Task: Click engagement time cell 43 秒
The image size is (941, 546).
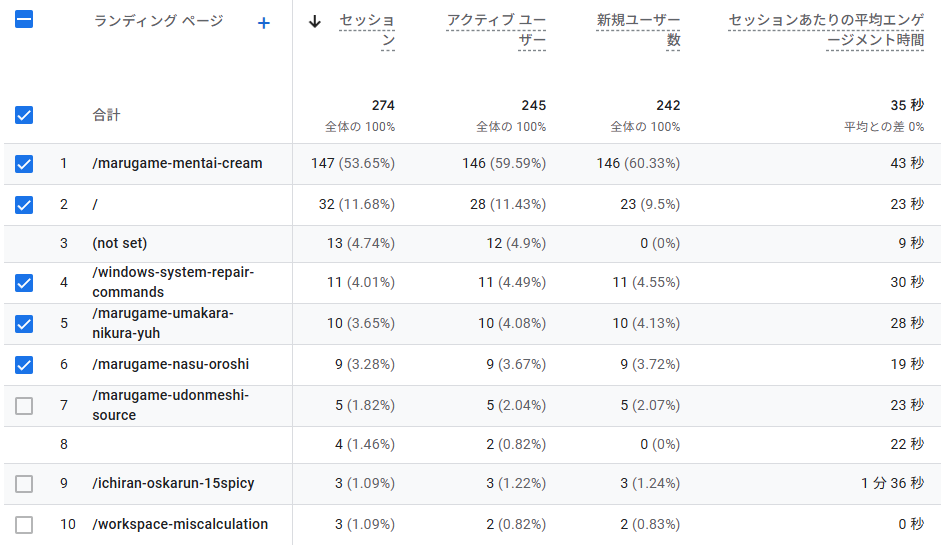Action: [x=907, y=163]
